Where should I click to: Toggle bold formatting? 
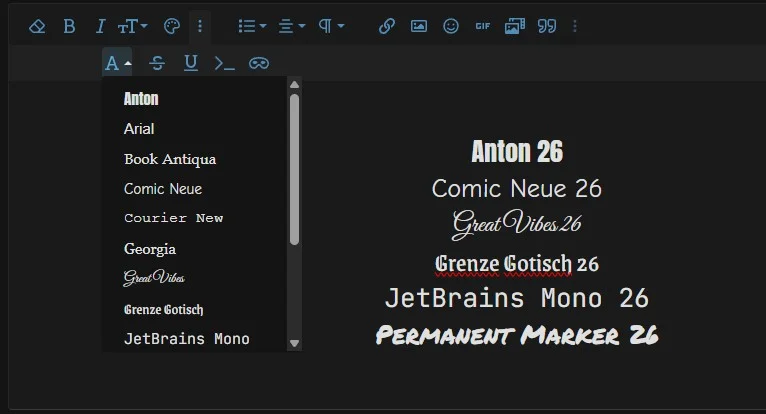click(69, 26)
